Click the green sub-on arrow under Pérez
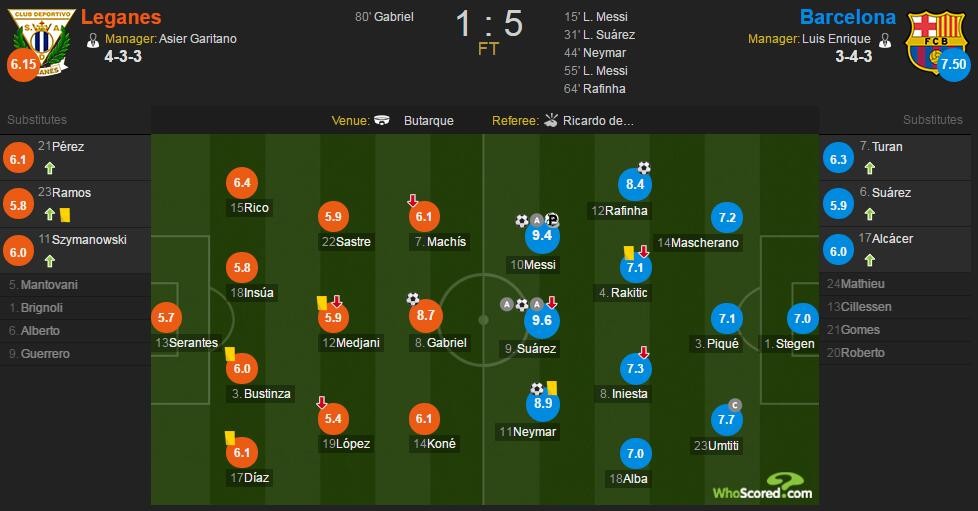 (50, 168)
